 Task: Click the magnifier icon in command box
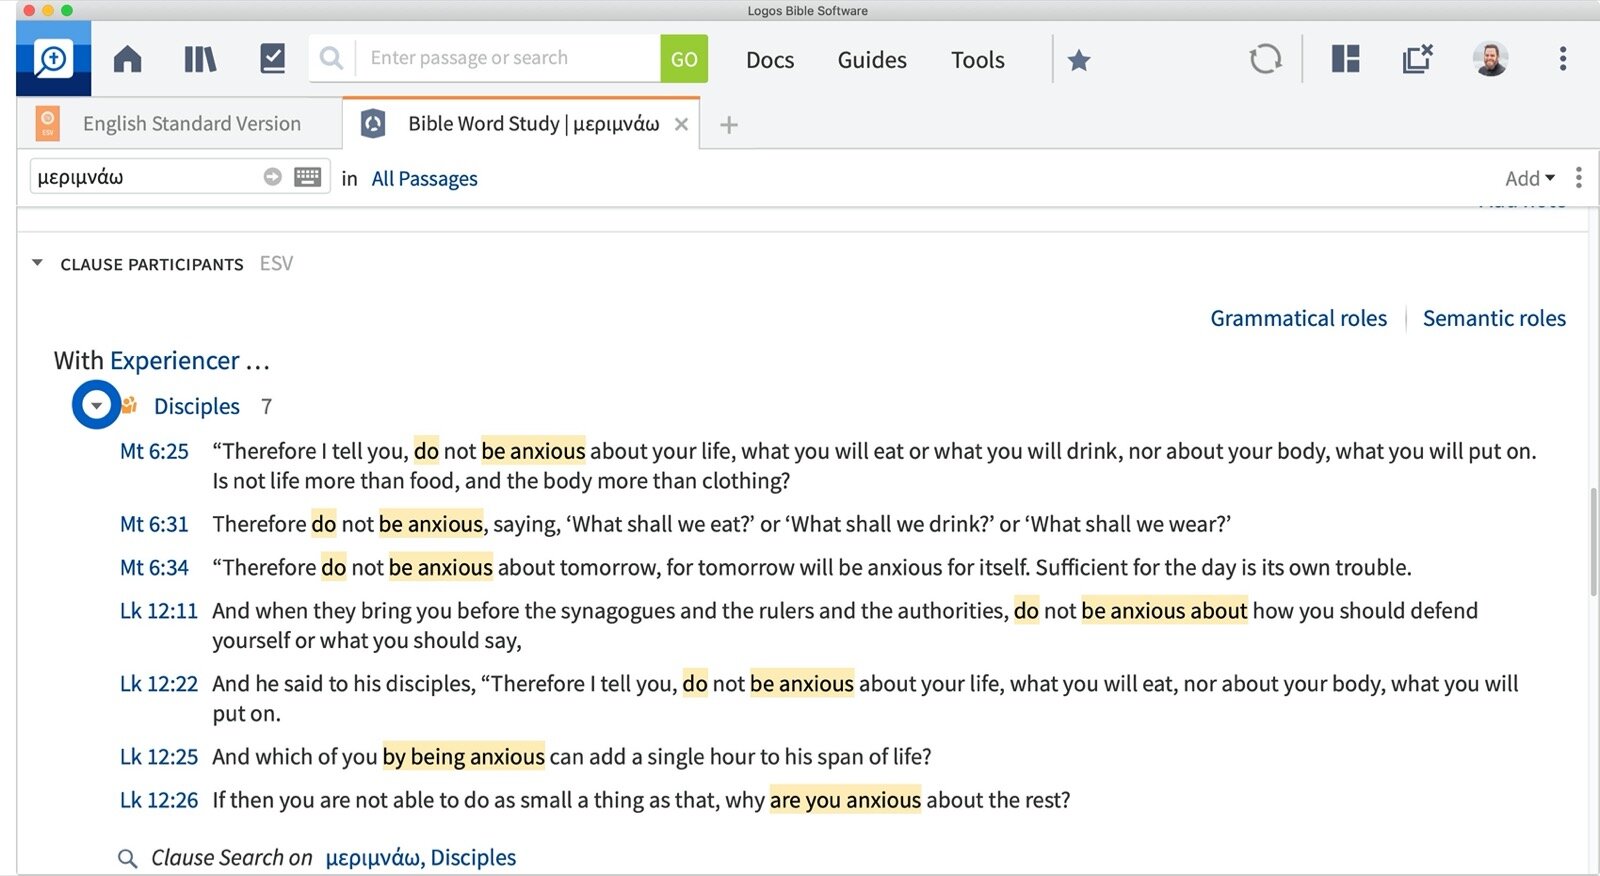coord(331,58)
